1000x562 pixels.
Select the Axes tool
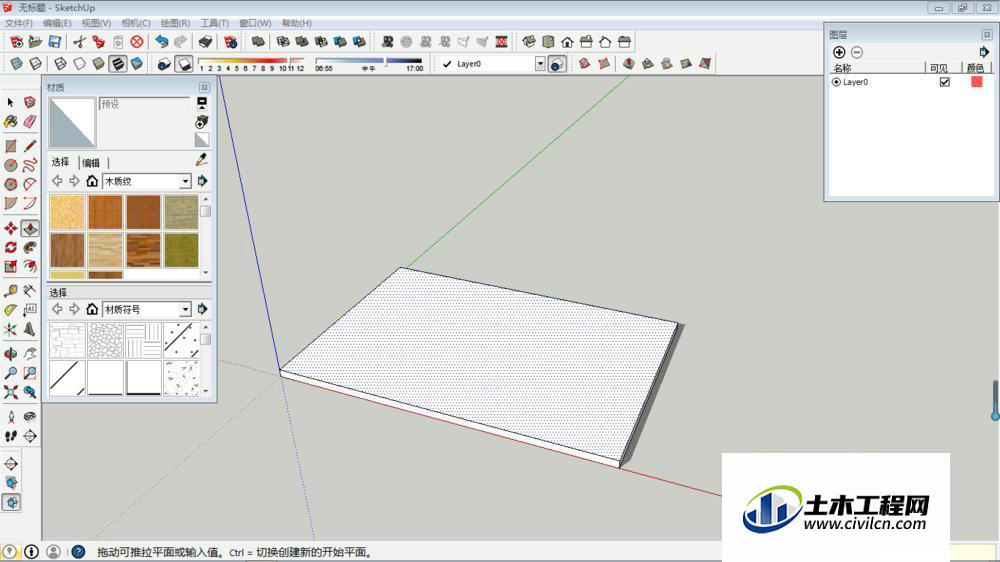(10, 329)
